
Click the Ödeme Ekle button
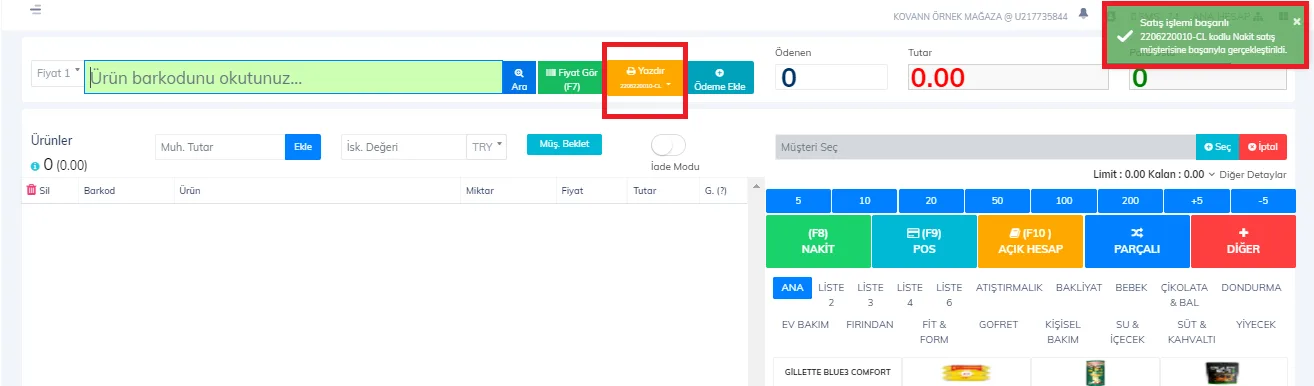click(x=719, y=78)
